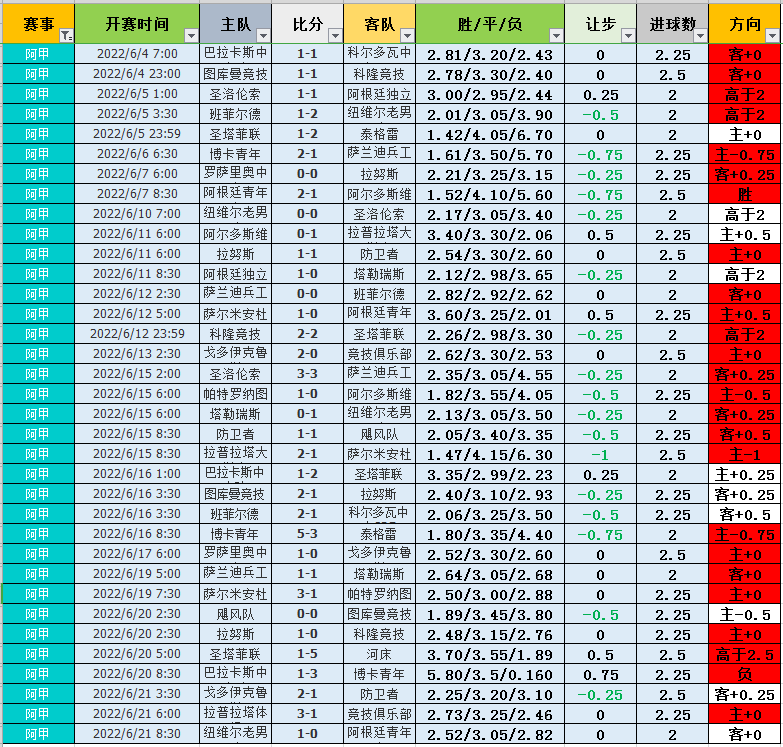This screenshot has width=783, height=747.
Task: Select the 拉普拉塔体 home team cell
Action: coord(235,714)
